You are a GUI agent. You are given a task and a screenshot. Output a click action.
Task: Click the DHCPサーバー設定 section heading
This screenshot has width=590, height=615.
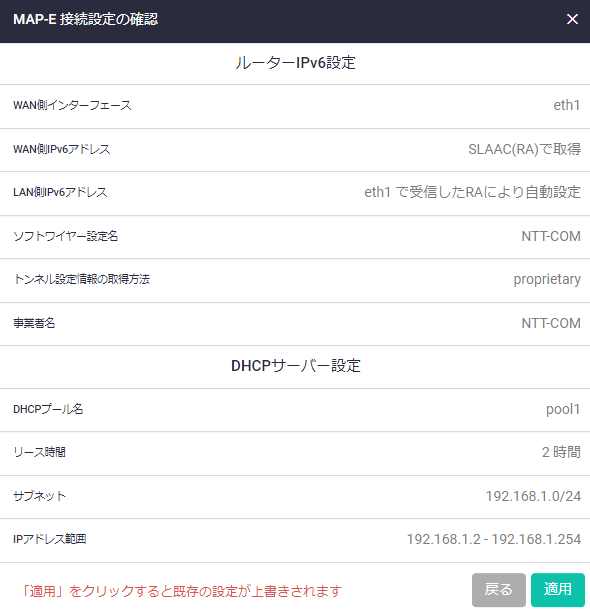coord(296,366)
